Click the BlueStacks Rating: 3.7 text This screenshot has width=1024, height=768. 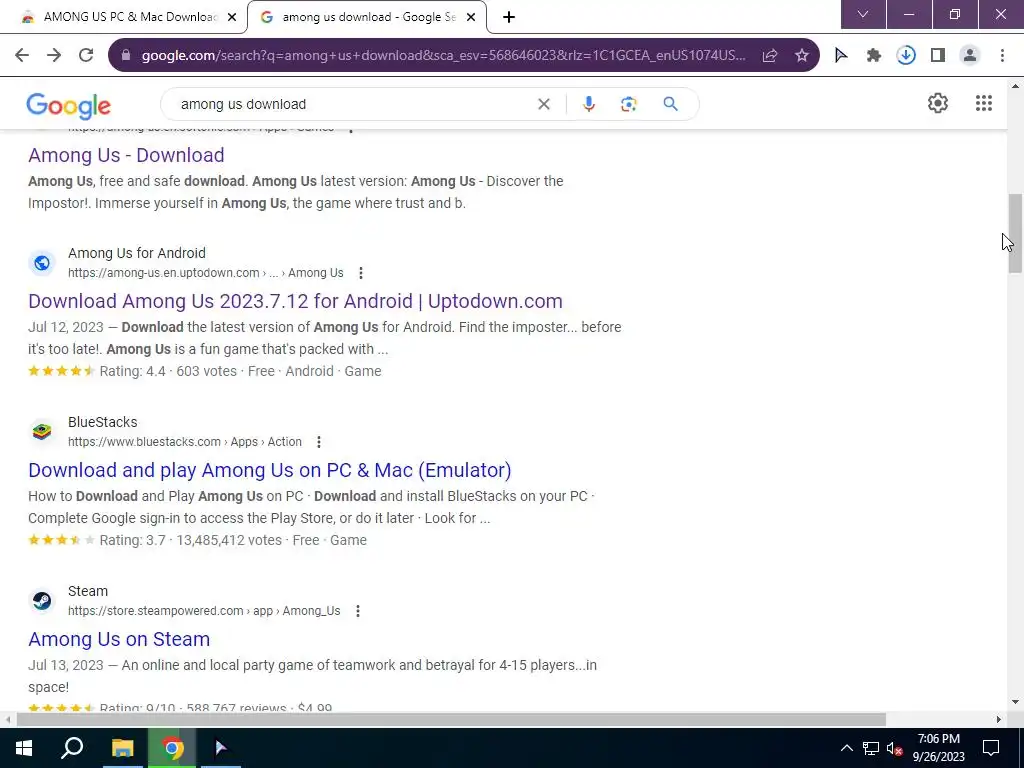[x=133, y=540]
